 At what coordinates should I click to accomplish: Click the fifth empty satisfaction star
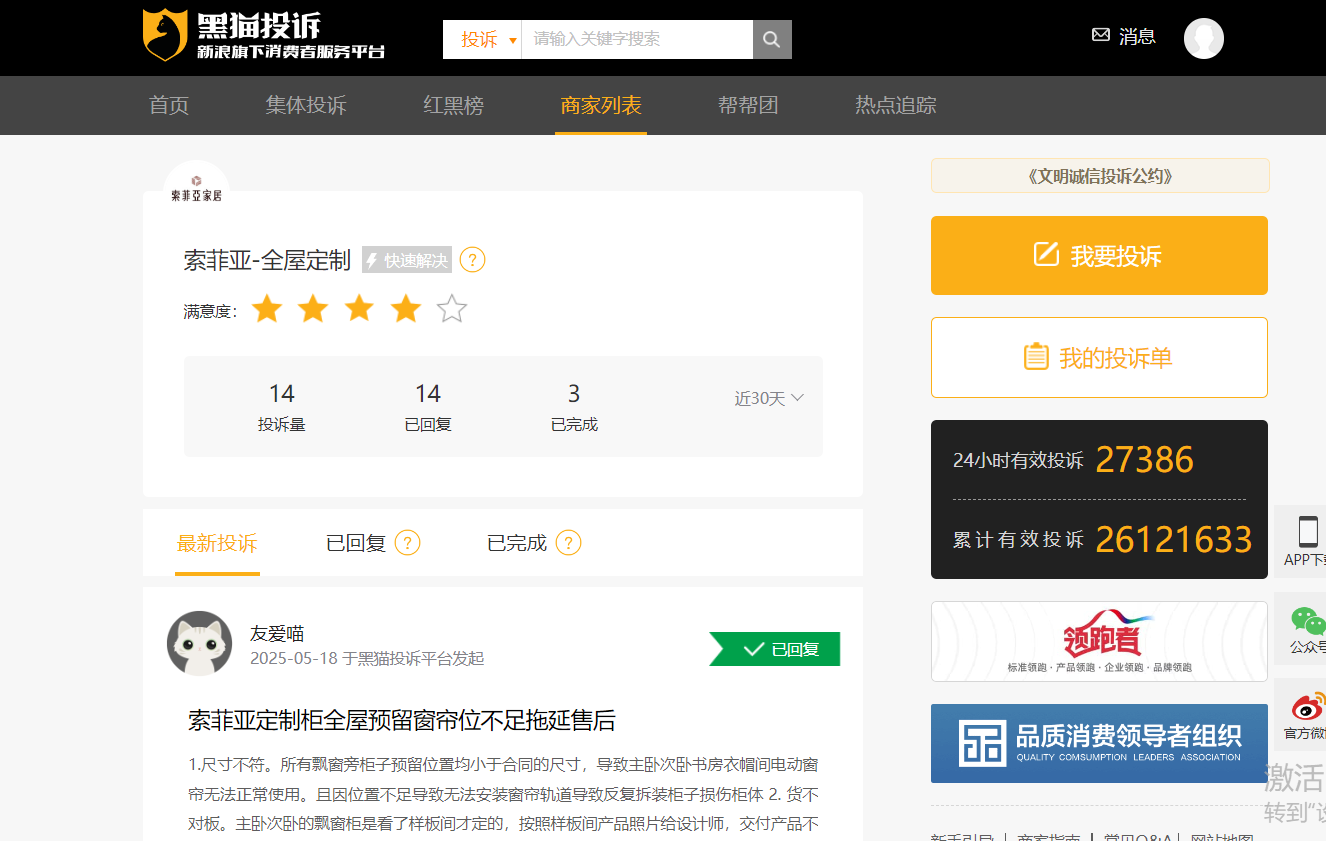tap(452, 309)
